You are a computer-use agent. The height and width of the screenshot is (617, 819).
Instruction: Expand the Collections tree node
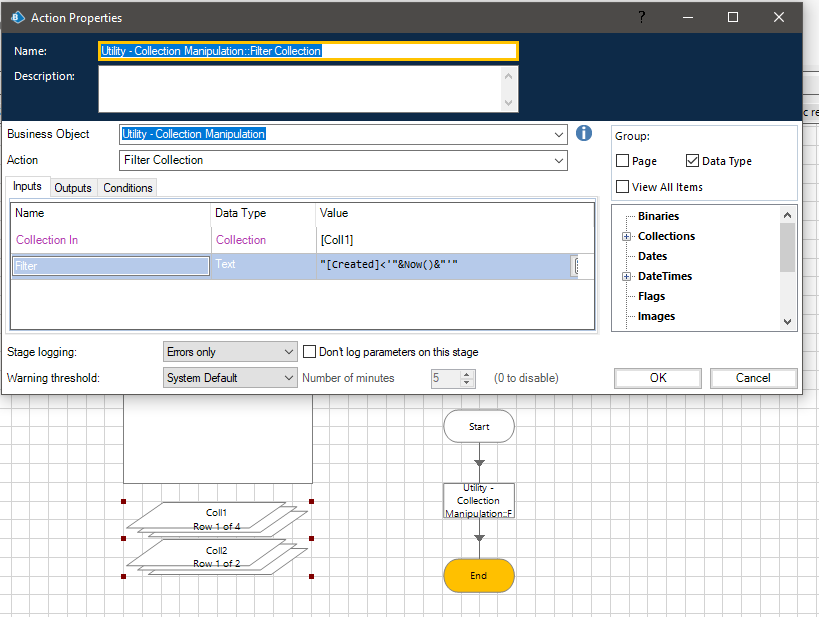626,237
